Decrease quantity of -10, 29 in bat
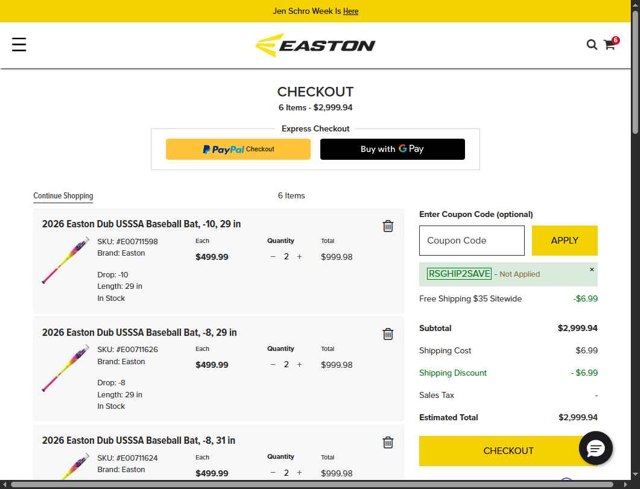640x489 pixels. 273,257
